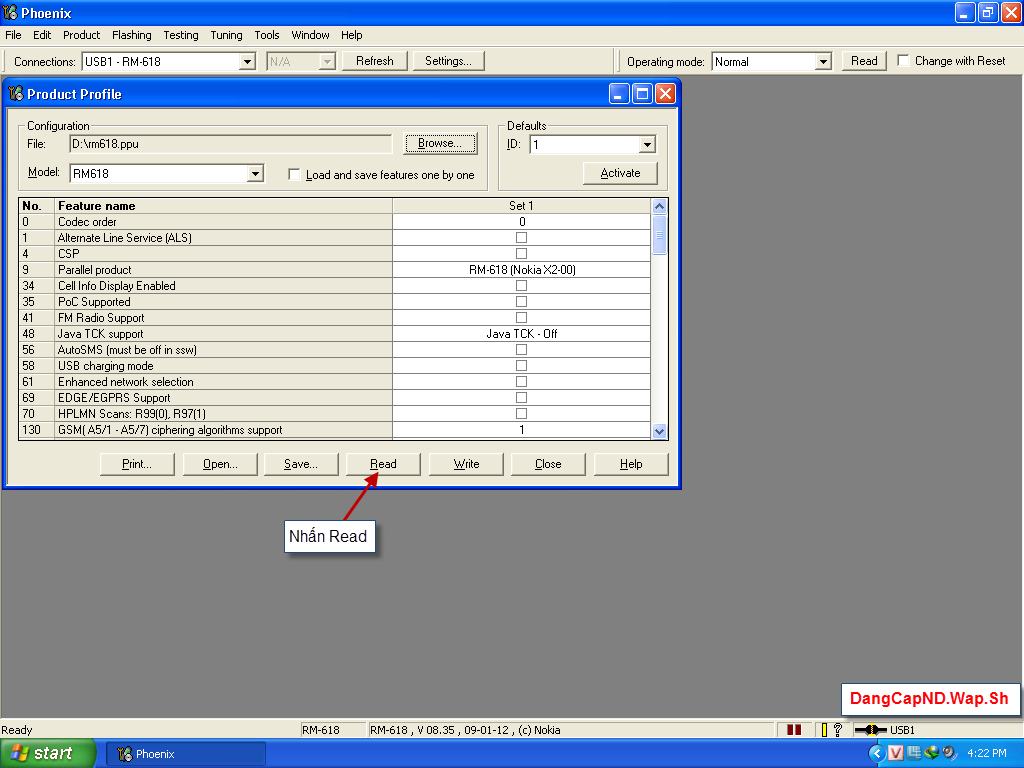Click the Write button
1024x768 pixels.
pyautogui.click(x=466, y=464)
